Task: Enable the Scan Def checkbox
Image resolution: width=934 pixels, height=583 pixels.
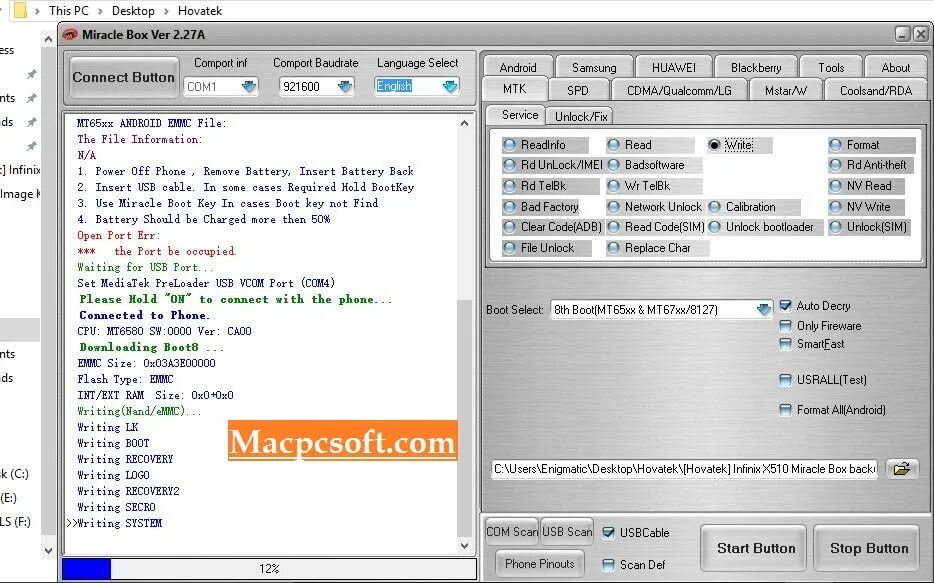Action: point(608,565)
